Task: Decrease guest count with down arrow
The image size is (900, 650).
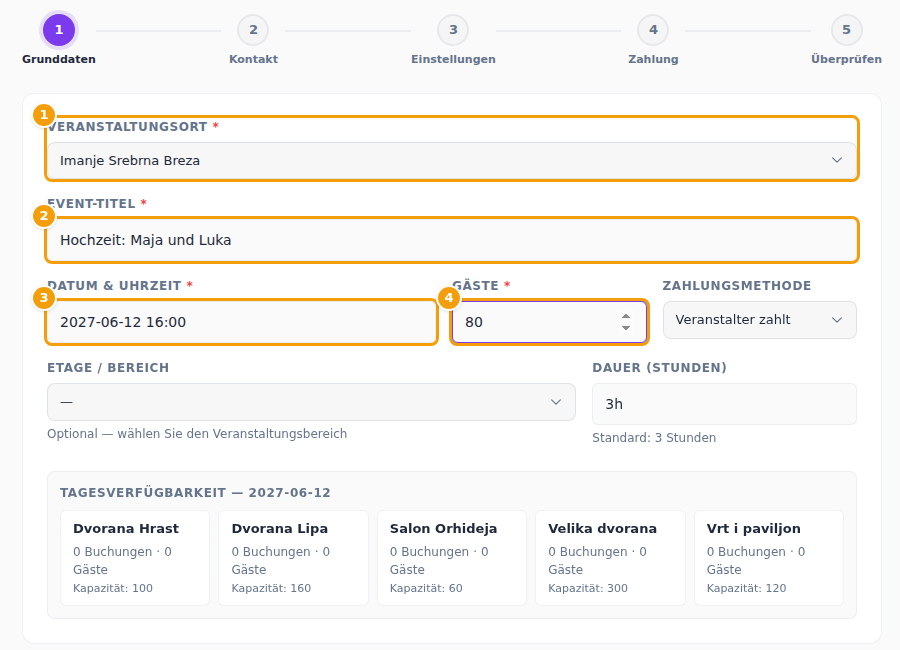Action: [626, 328]
